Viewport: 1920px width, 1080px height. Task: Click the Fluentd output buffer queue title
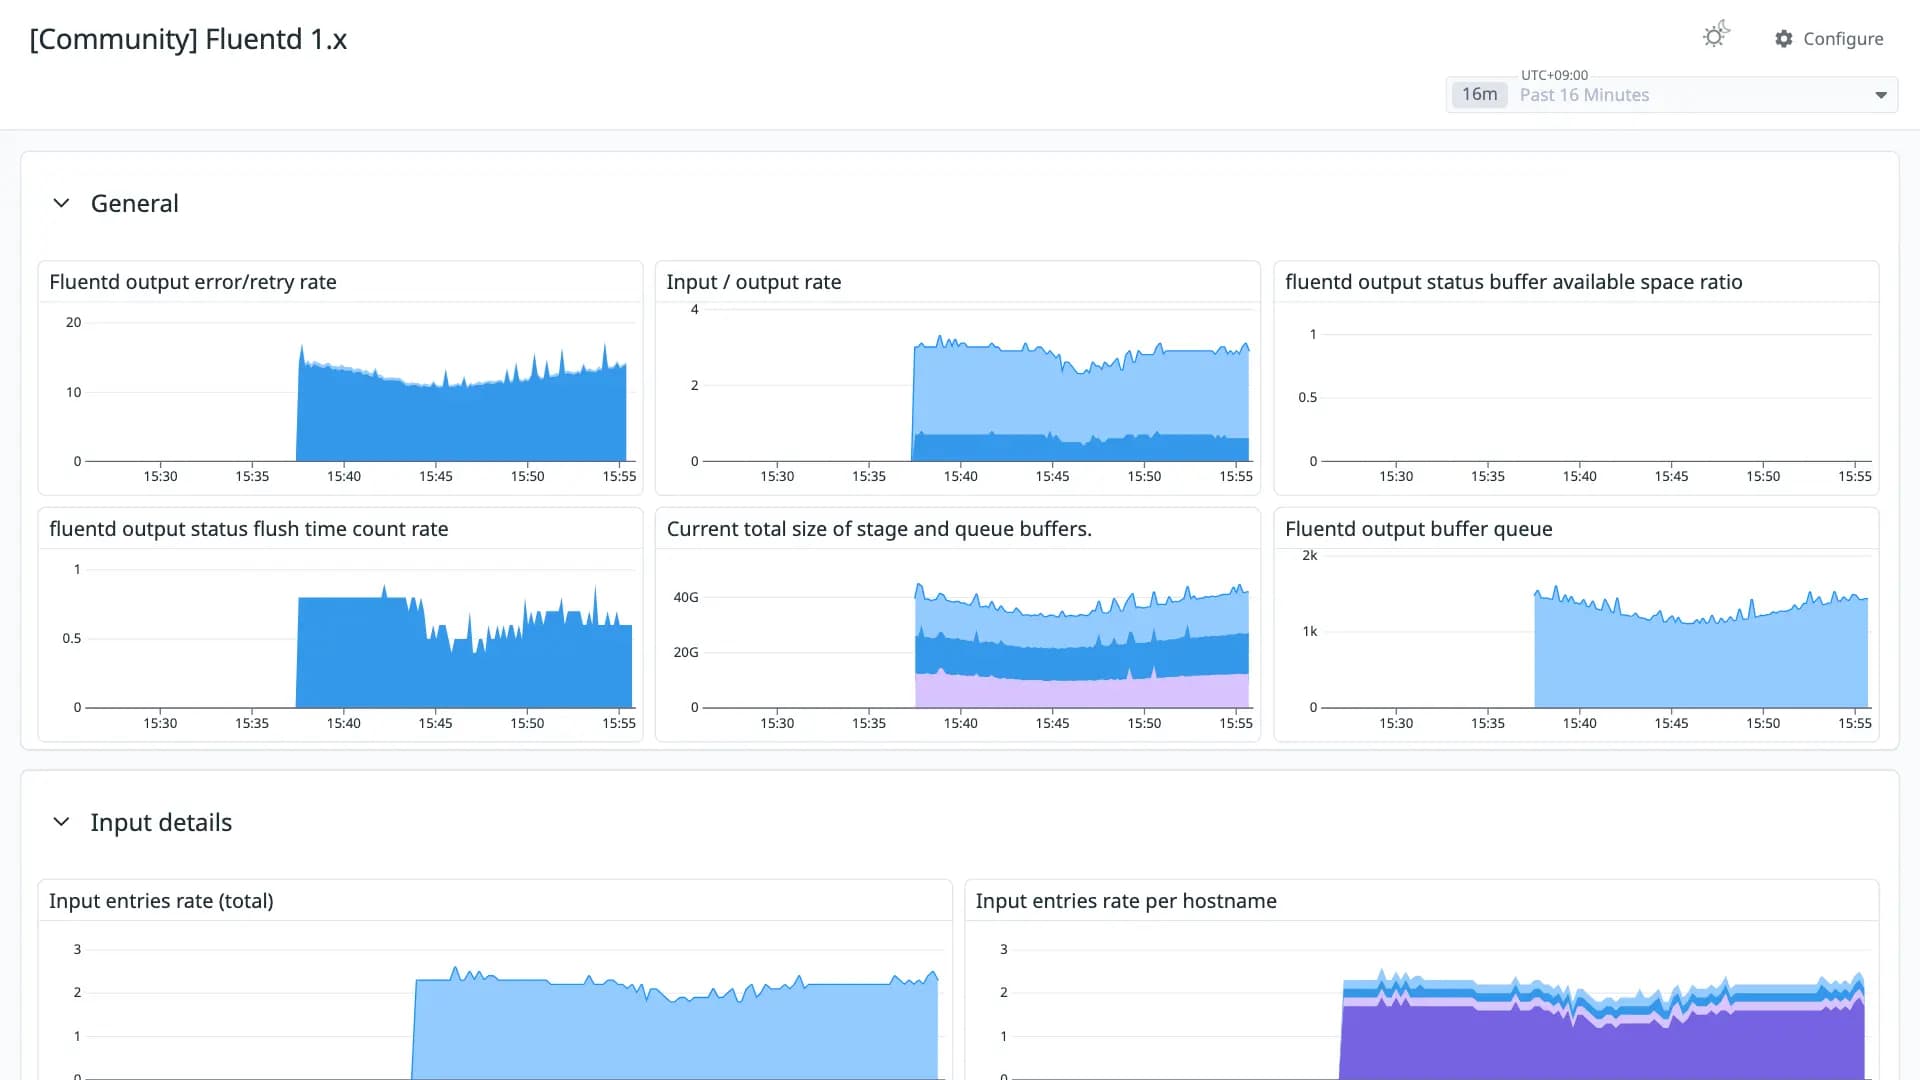[1419, 529]
